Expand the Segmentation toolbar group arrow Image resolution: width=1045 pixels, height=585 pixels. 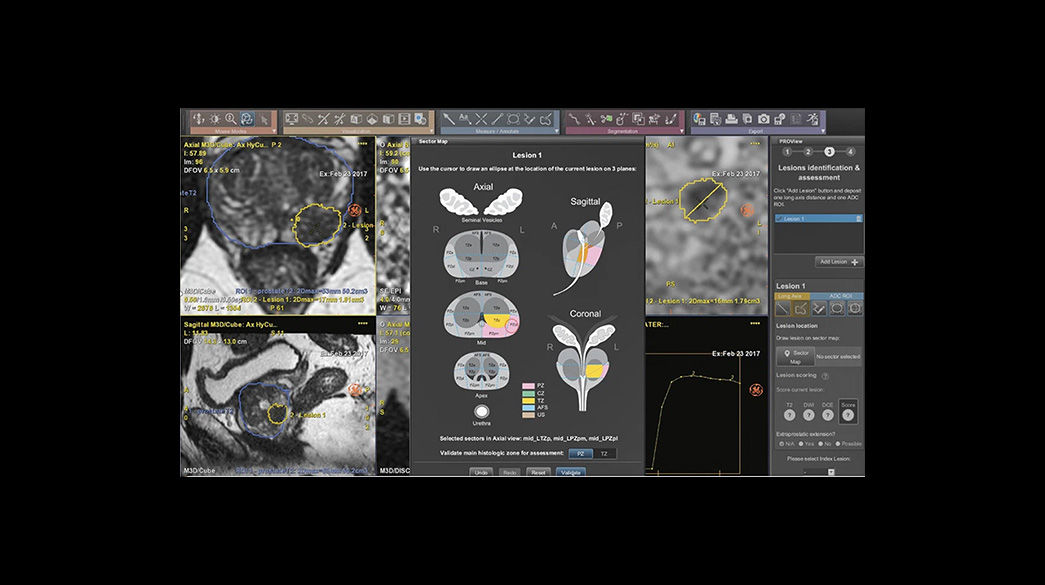pos(681,130)
